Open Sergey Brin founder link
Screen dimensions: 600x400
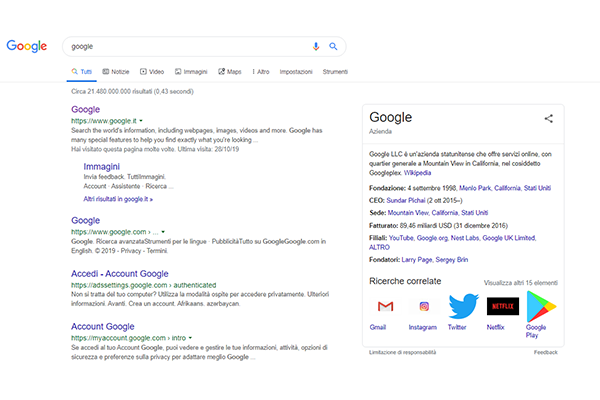(x=452, y=260)
